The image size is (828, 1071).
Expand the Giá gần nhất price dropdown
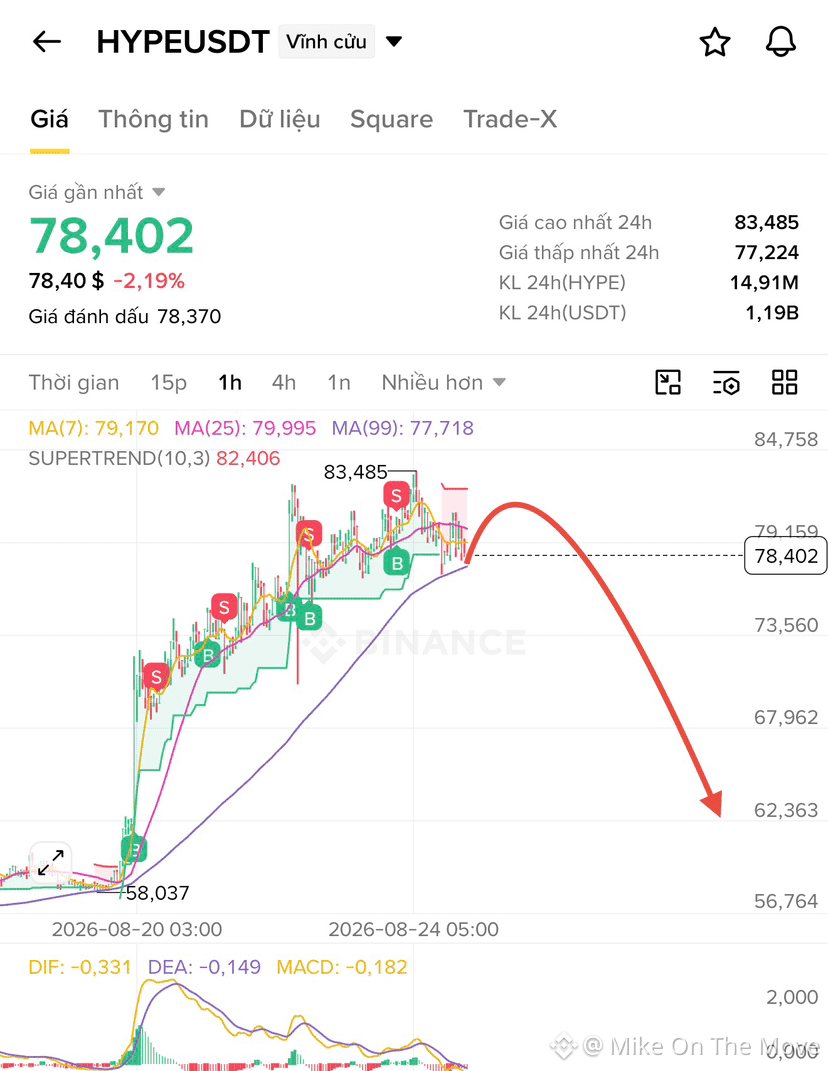point(158,193)
